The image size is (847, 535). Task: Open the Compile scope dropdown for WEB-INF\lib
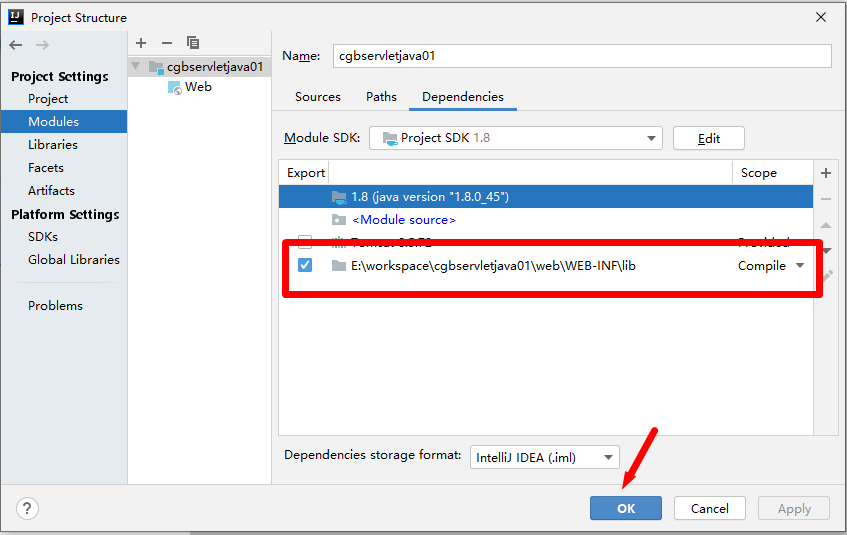point(800,265)
